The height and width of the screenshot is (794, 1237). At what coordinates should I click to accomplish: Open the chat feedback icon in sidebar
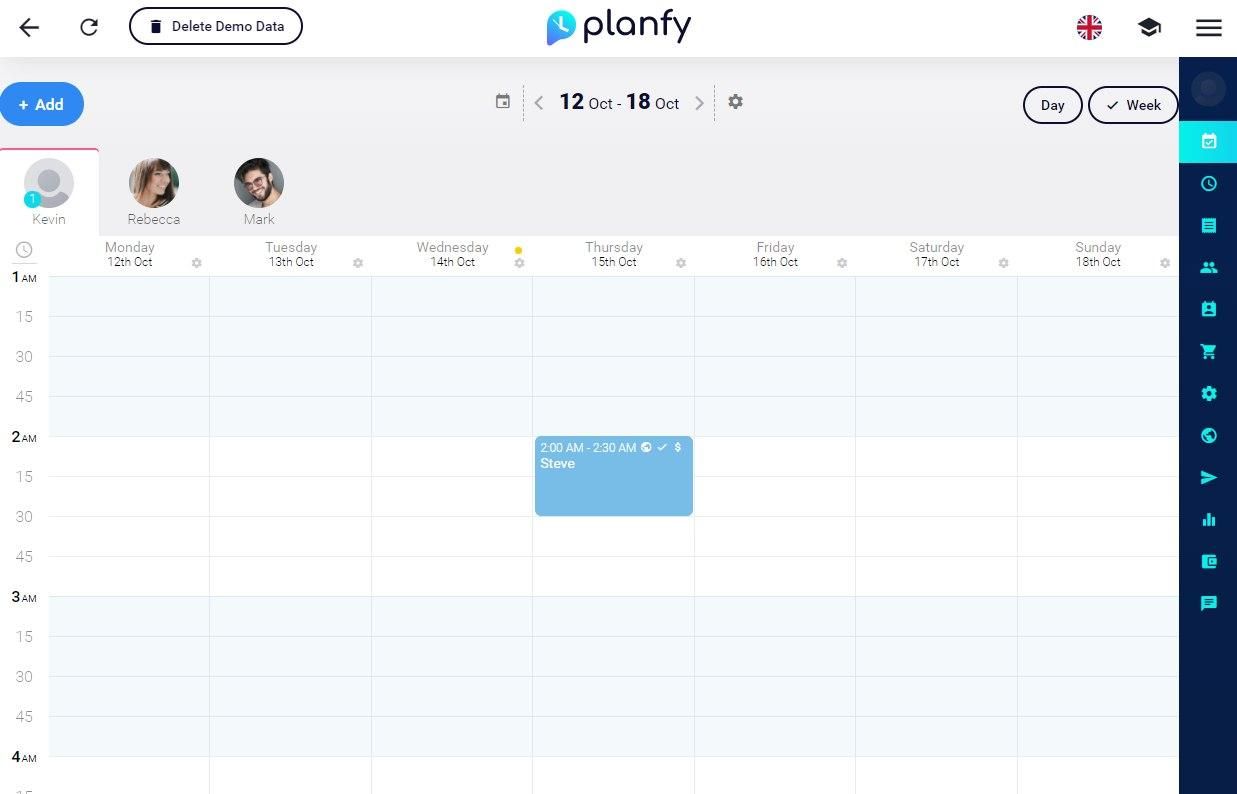click(1209, 603)
